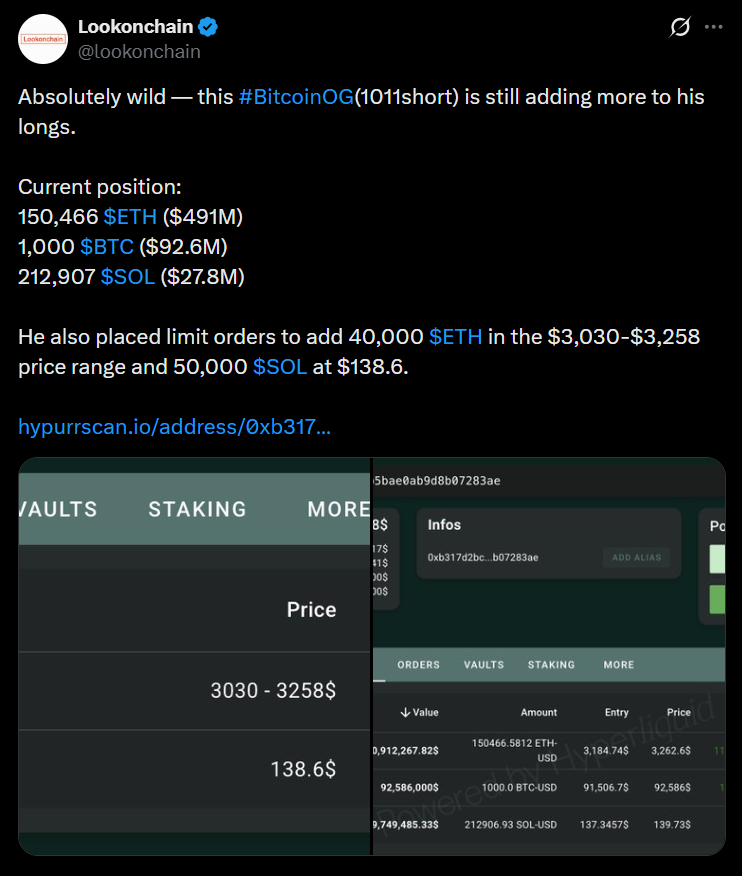Click the ADD ALIAS button
The width and height of the screenshot is (742, 876).
point(637,558)
